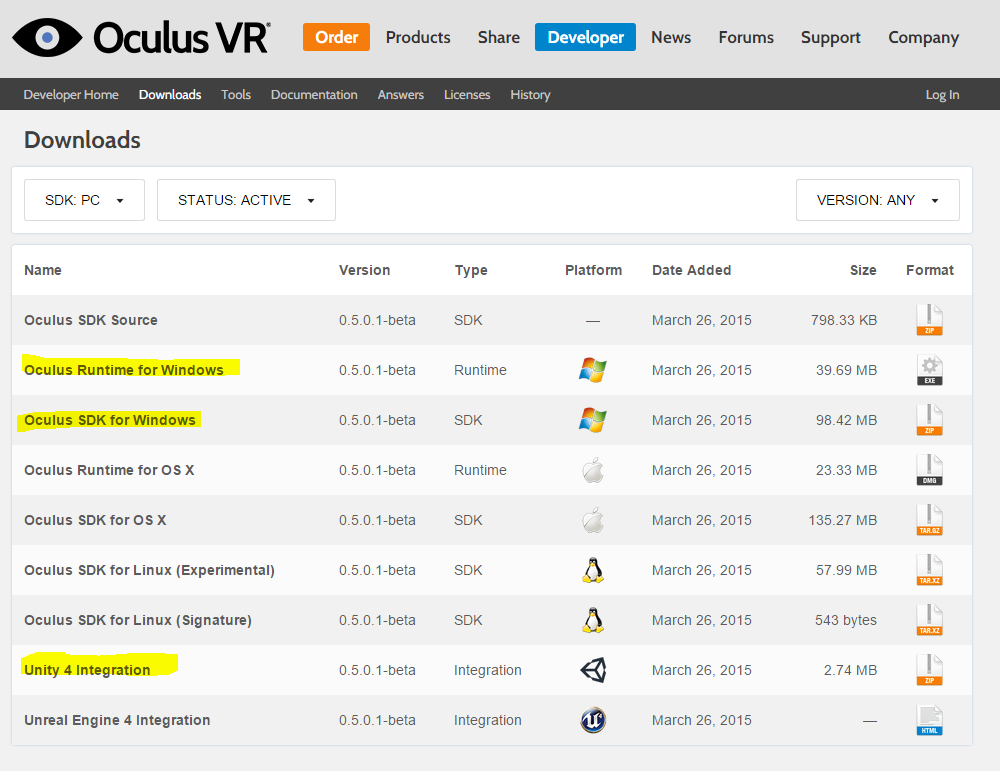Go to Developer Home
The height and width of the screenshot is (771, 1000).
coord(71,94)
